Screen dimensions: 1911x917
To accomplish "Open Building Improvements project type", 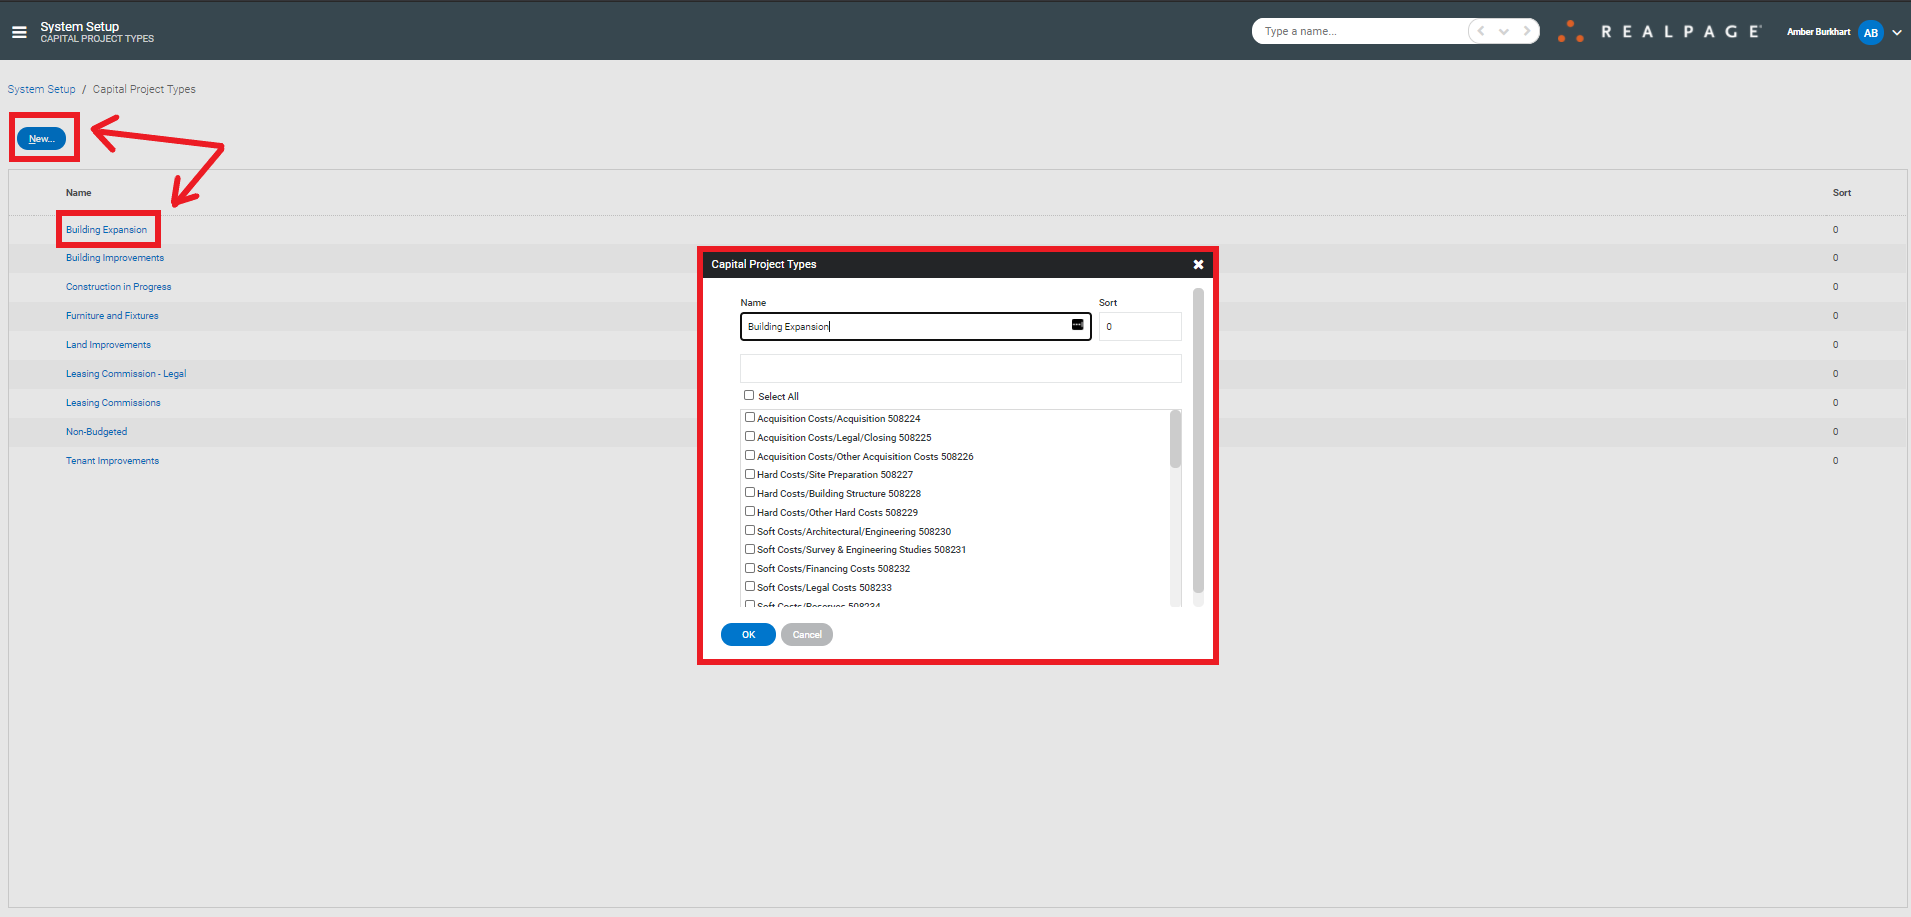I will pyautogui.click(x=115, y=258).
